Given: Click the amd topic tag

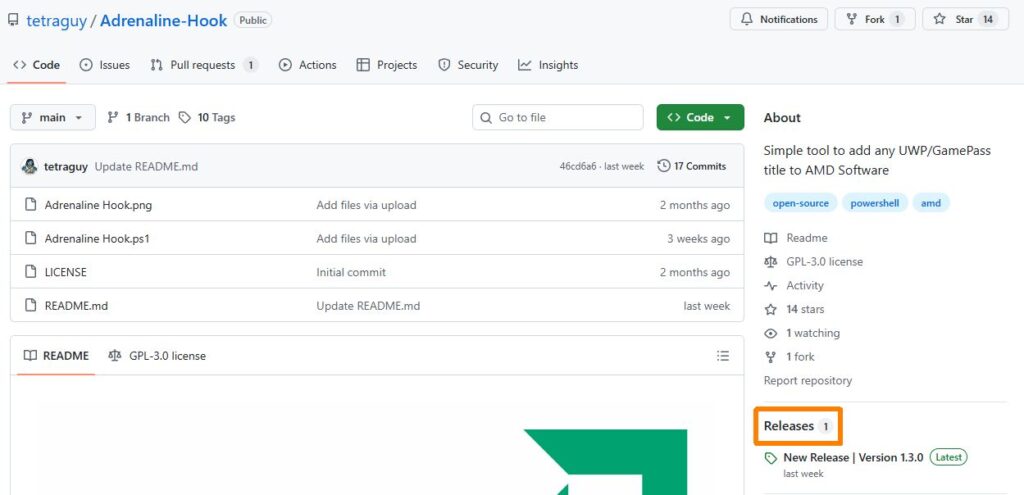Looking at the screenshot, I should point(931,203).
